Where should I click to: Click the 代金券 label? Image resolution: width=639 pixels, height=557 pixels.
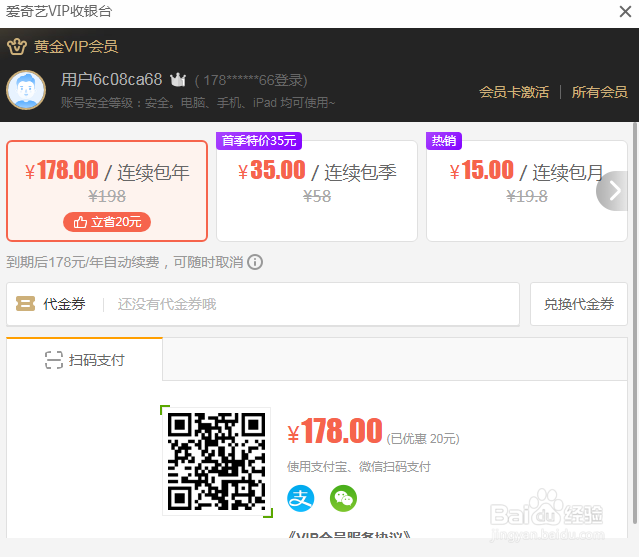[64, 304]
